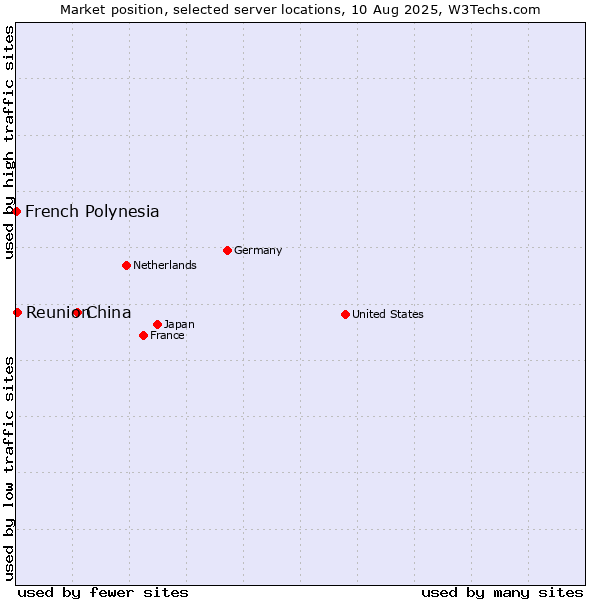
Task: Click the 'United States' label
Action: click(x=388, y=314)
